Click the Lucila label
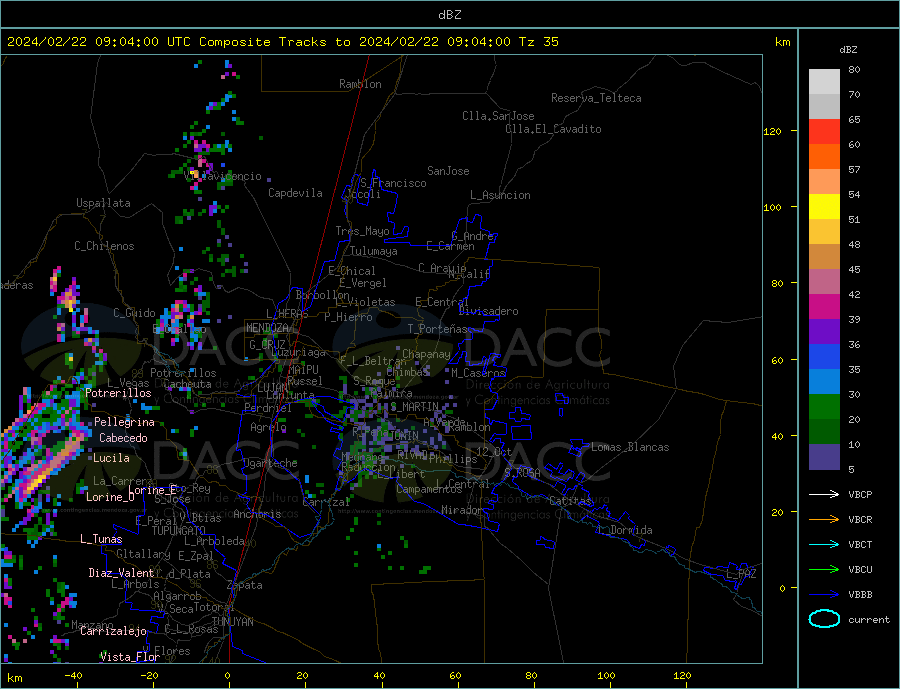This screenshot has height=689, width=900. [x=111, y=458]
